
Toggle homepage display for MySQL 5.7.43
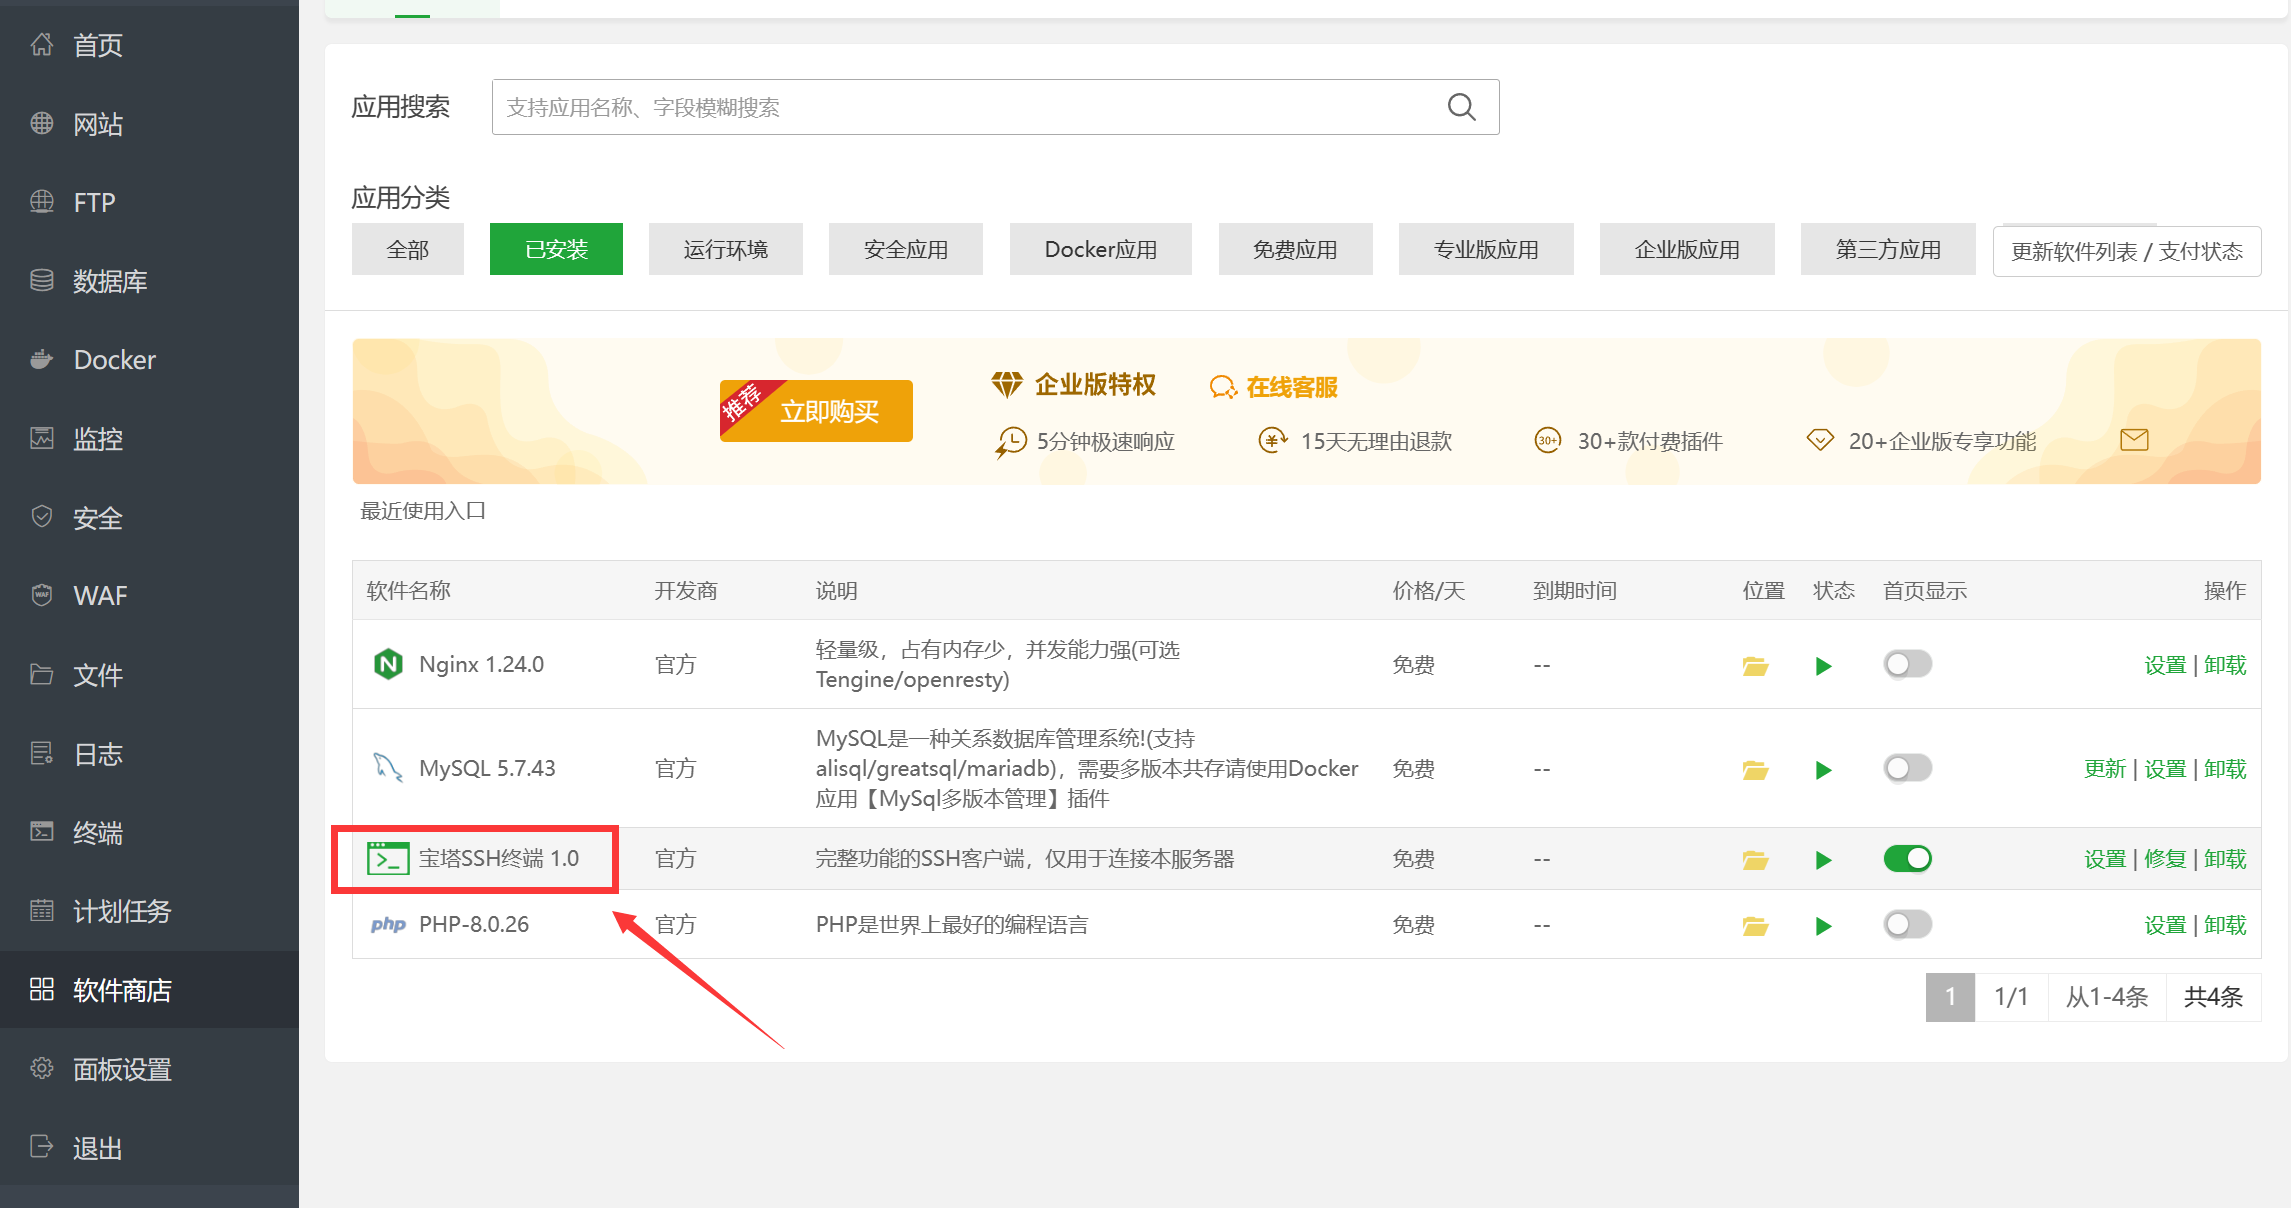tap(1907, 768)
